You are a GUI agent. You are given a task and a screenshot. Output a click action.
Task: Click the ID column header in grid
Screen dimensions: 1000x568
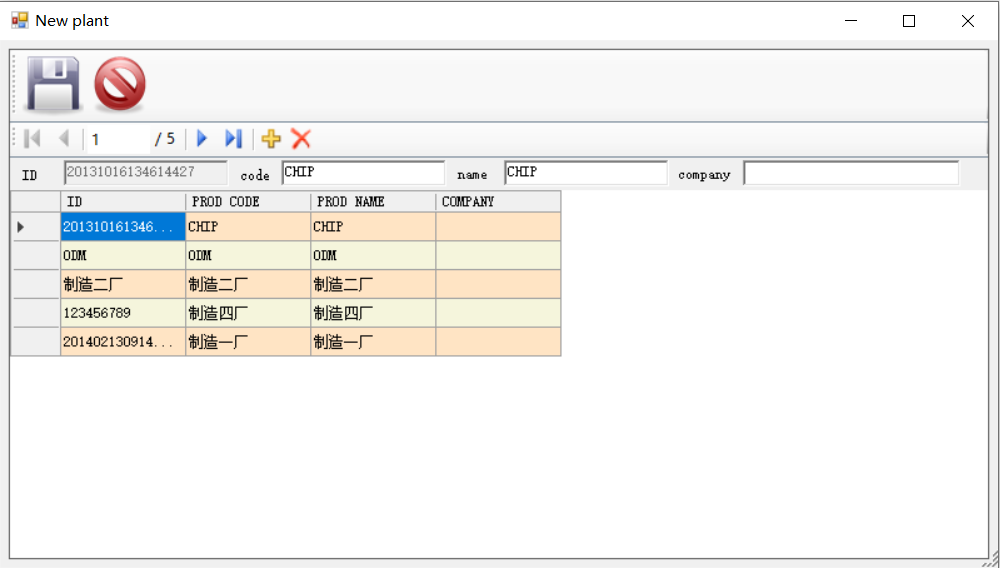(x=122, y=202)
